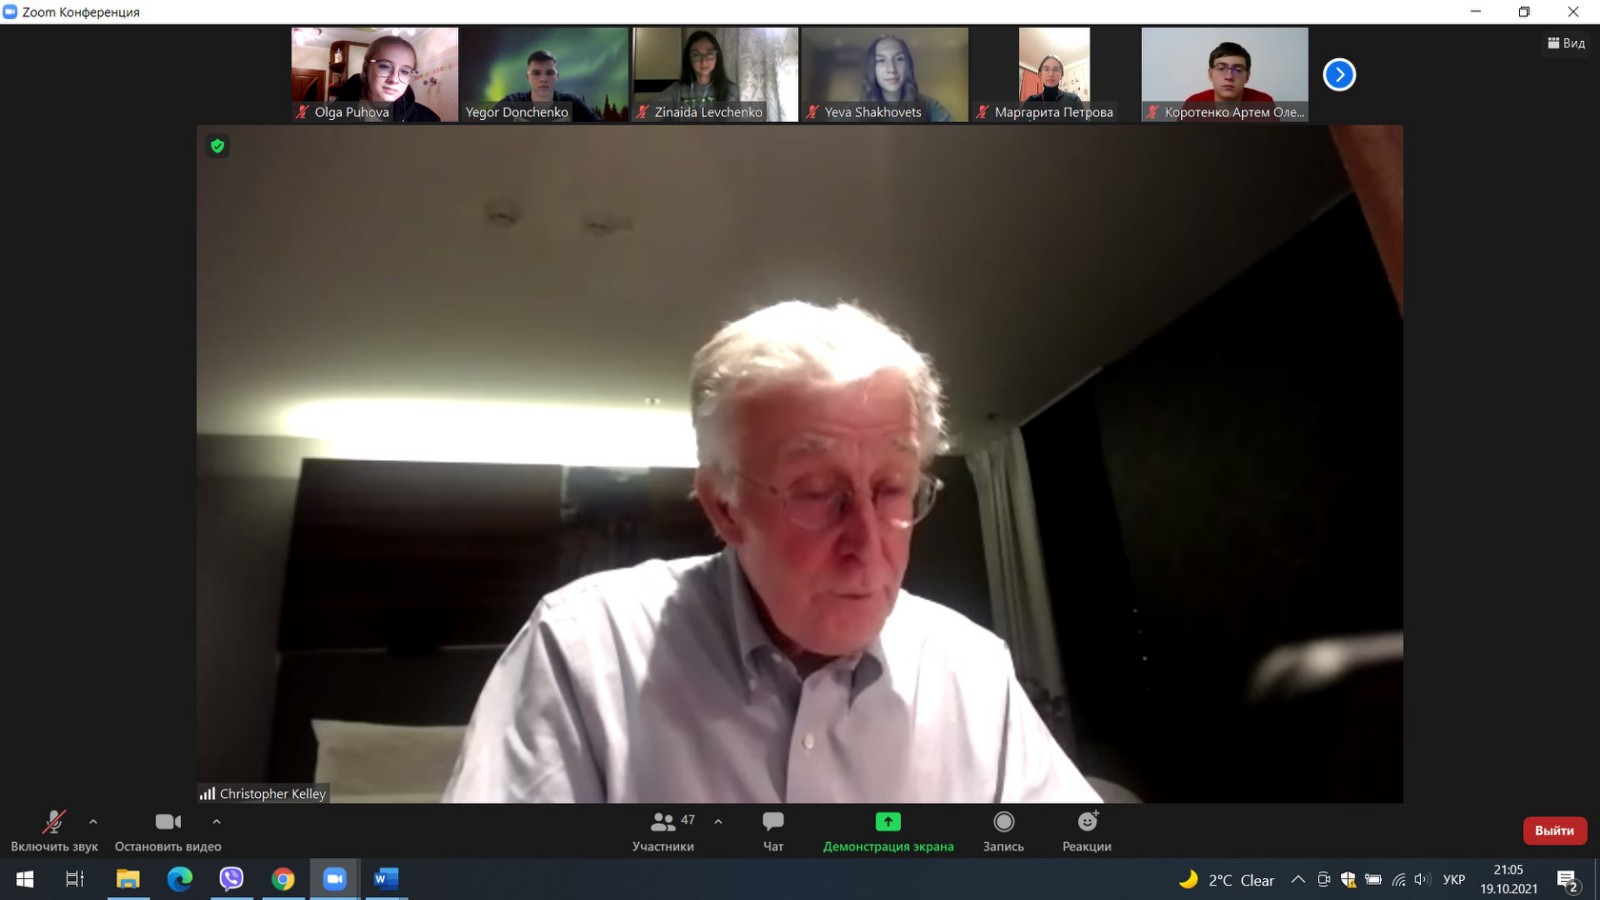Start recording with Запись button
Viewport: 1600px width, 900px height.
pos(1003,831)
